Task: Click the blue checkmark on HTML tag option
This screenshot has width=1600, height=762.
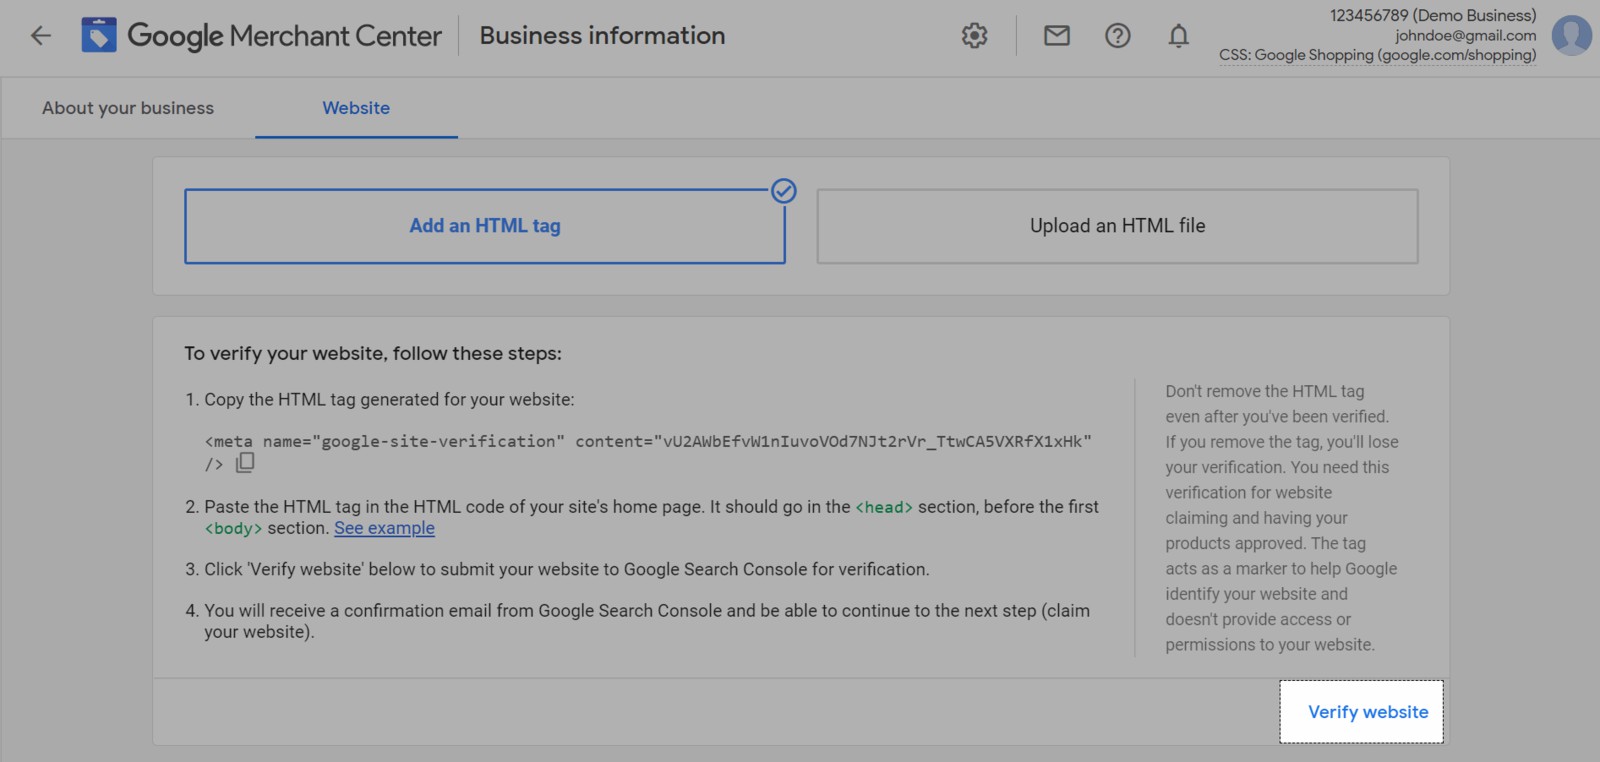Action: [784, 191]
